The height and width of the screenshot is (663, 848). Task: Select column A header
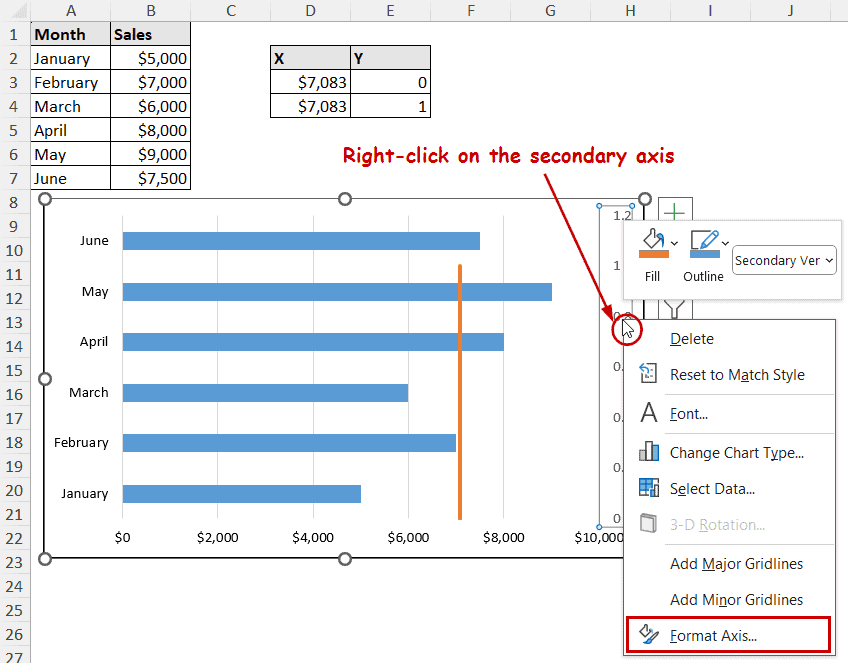click(x=70, y=10)
